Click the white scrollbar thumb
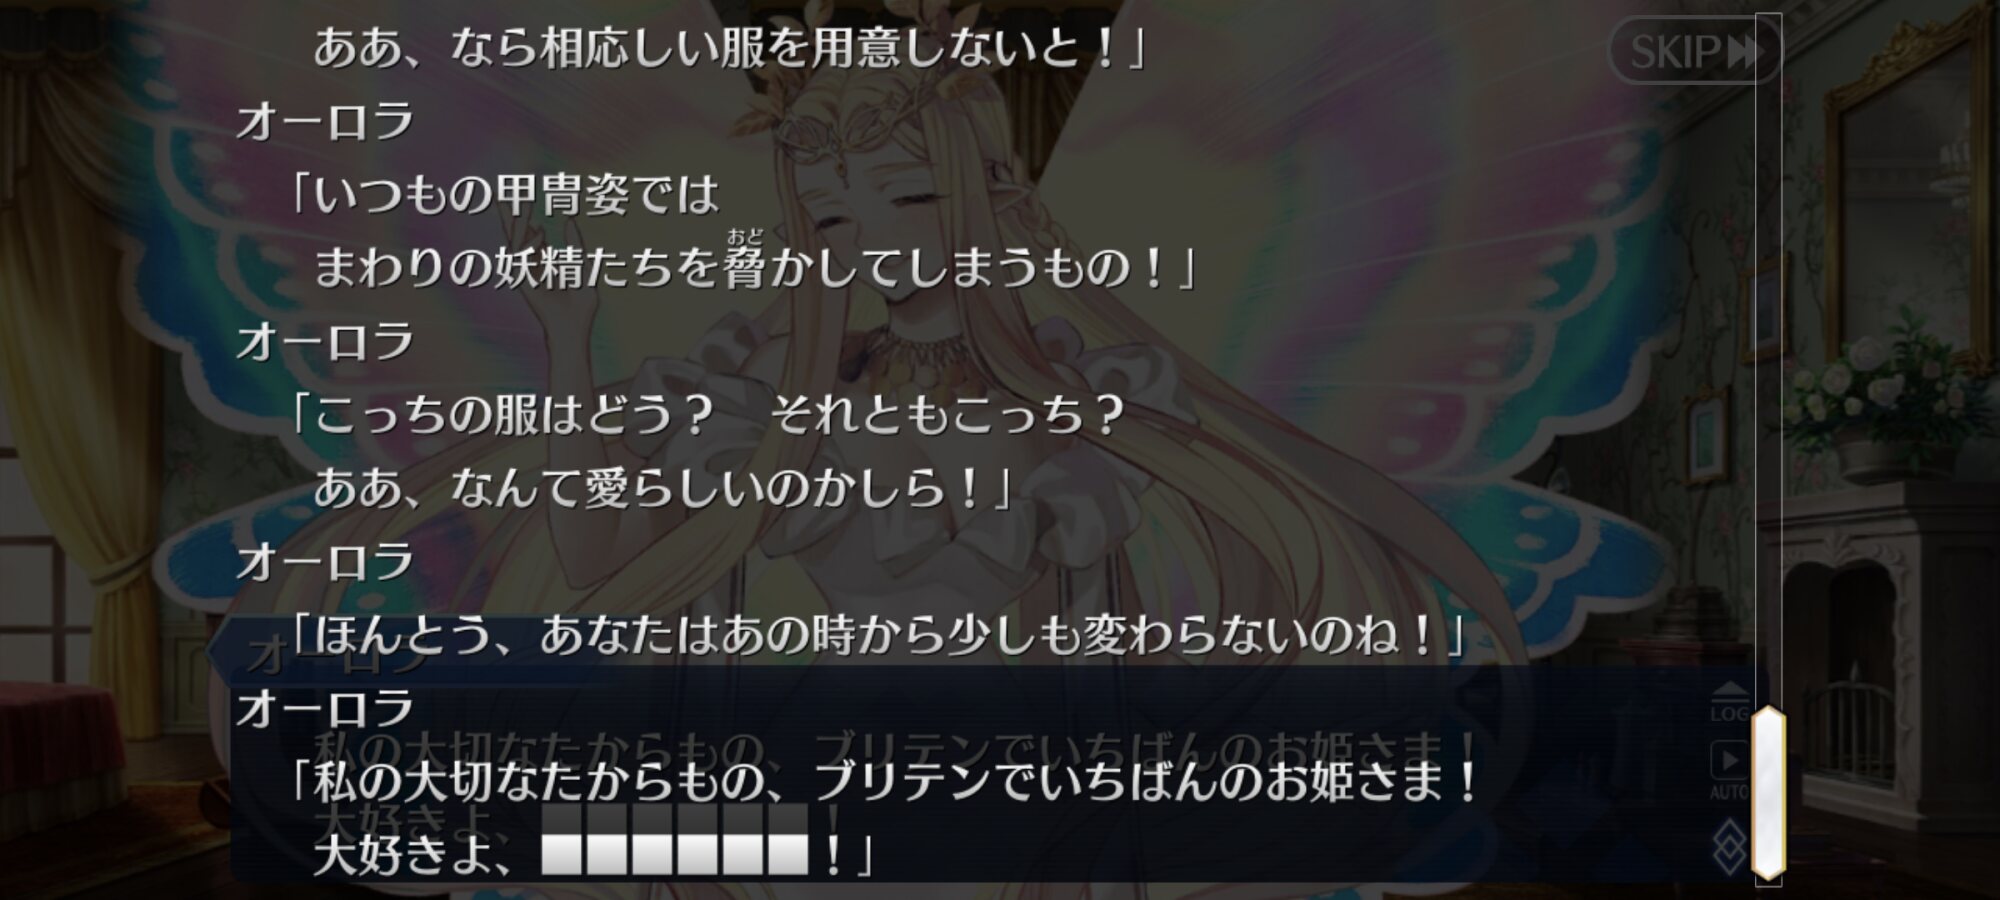 1768,793
